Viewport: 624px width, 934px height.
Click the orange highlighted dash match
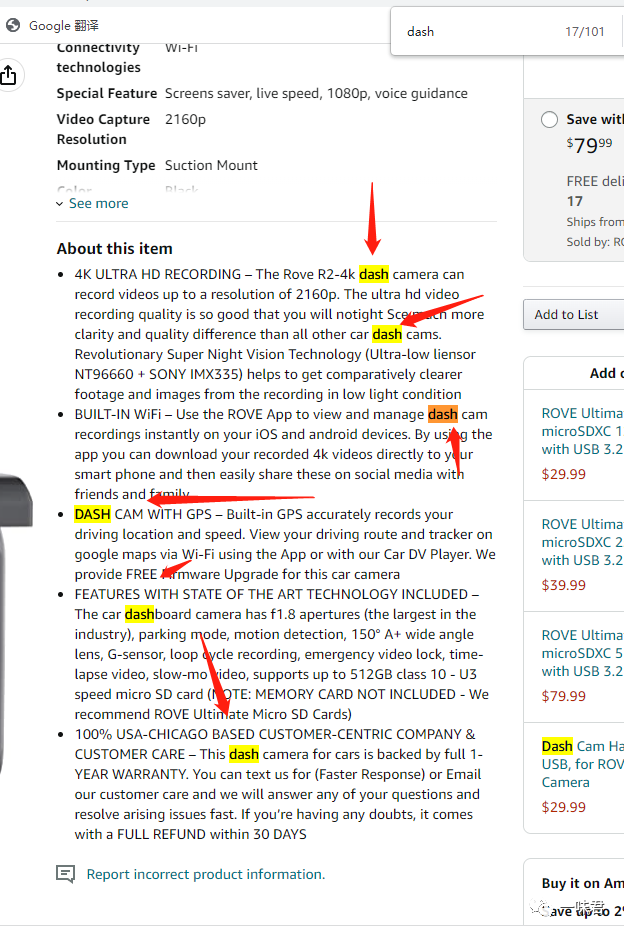tap(442, 414)
